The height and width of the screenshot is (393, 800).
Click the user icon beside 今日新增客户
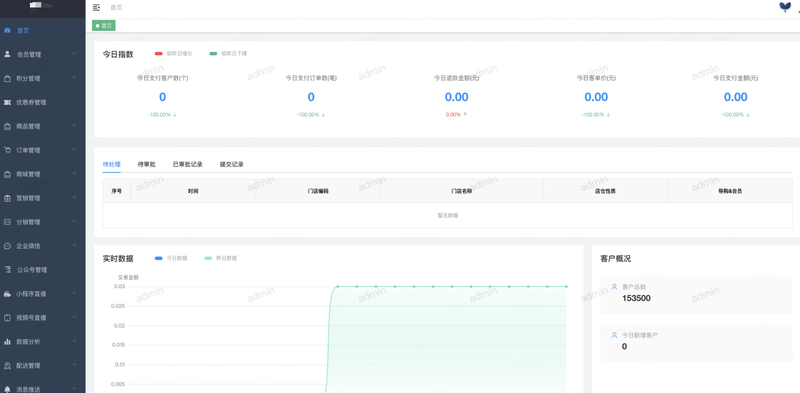(614, 335)
